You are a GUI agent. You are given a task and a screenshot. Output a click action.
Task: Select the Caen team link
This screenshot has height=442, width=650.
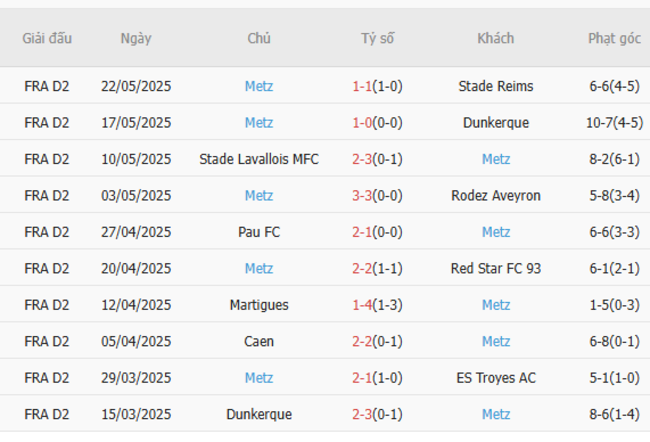pos(259,341)
